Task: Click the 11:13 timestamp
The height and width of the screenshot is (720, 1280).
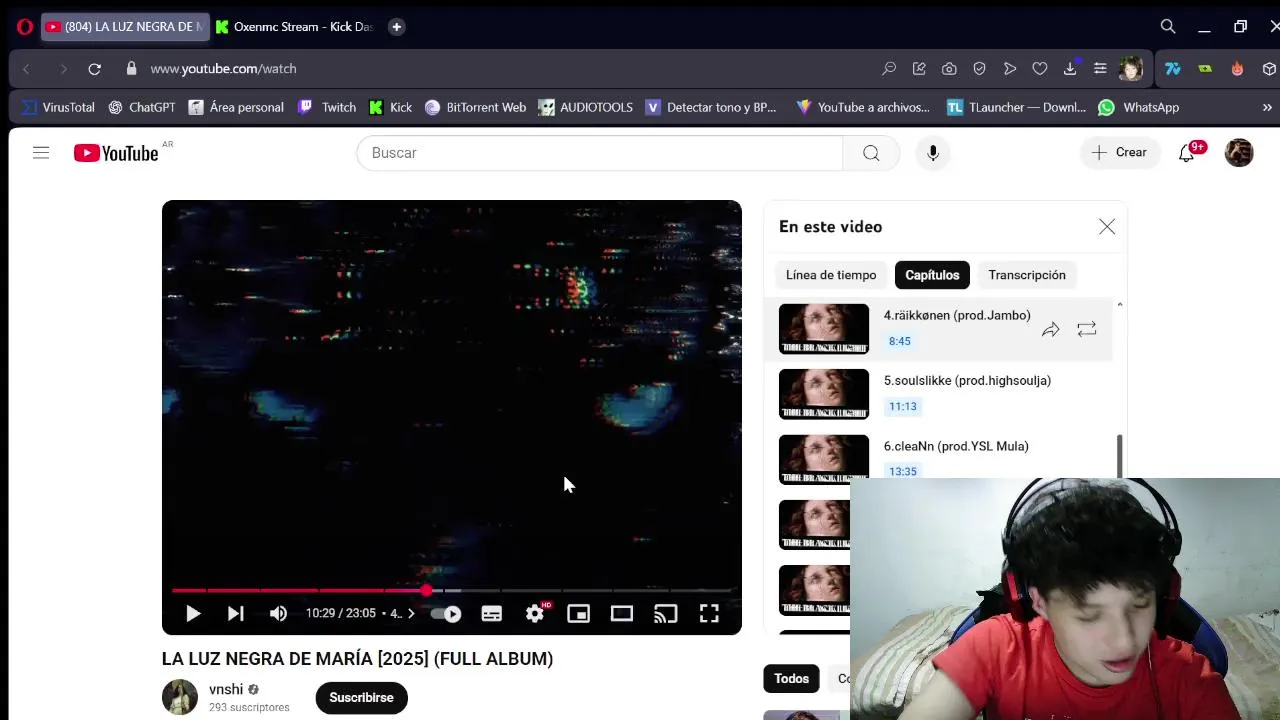Action: pos(903,406)
